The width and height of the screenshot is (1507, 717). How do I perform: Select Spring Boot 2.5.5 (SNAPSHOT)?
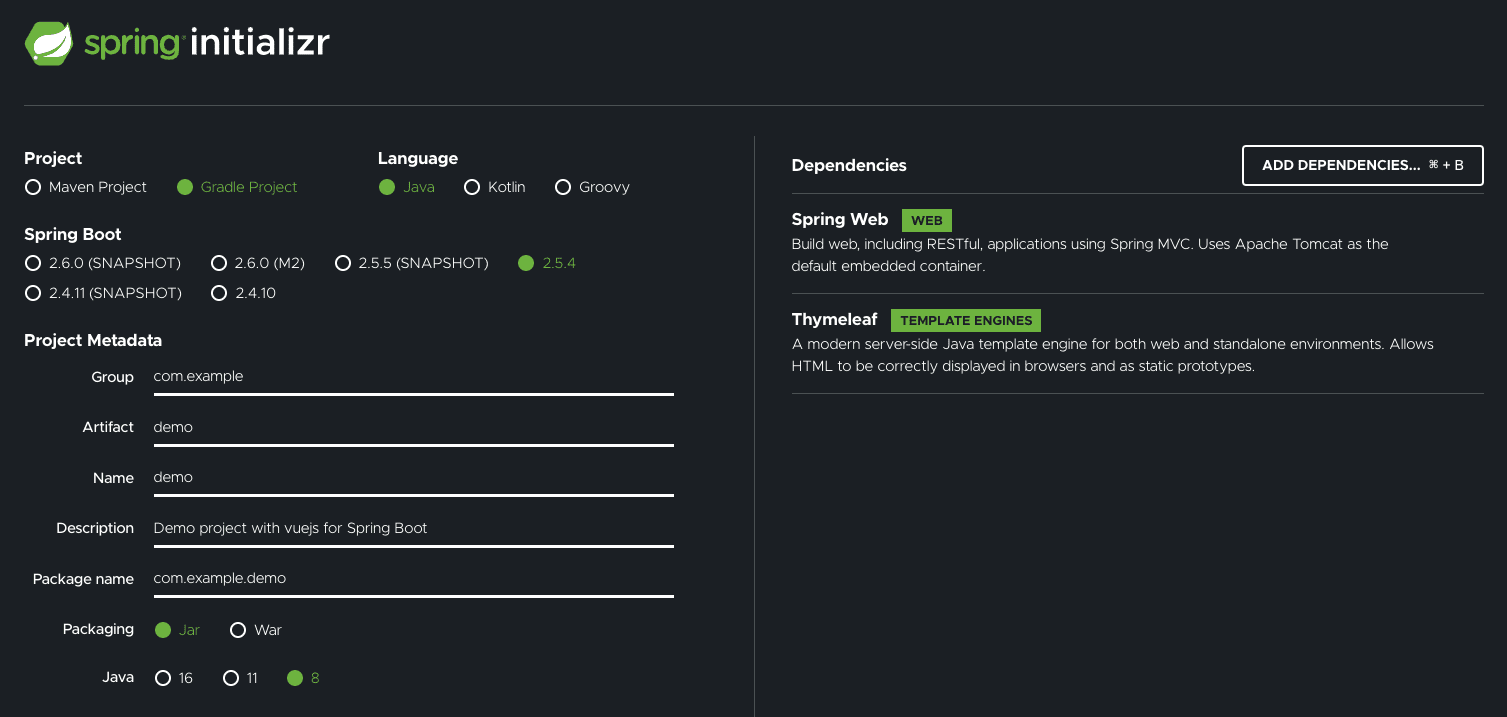point(412,263)
